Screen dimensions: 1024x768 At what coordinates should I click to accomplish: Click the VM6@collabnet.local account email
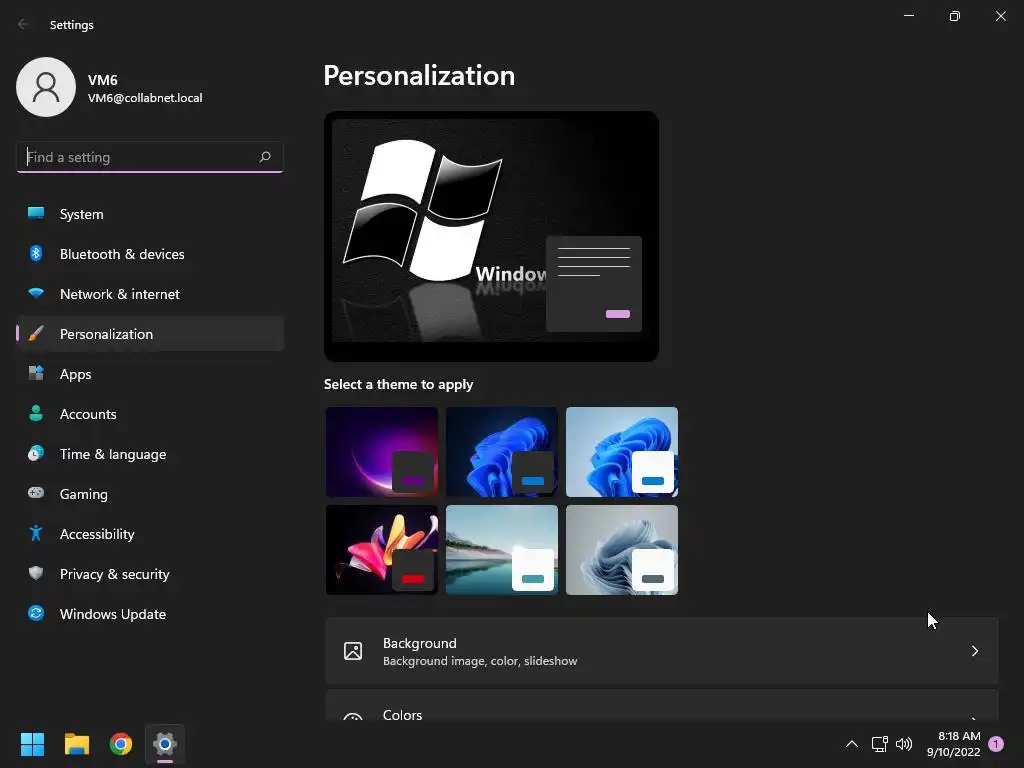[145, 98]
